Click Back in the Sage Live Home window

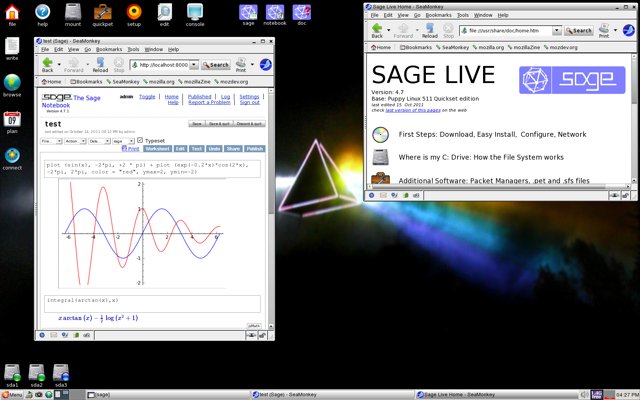377,30
